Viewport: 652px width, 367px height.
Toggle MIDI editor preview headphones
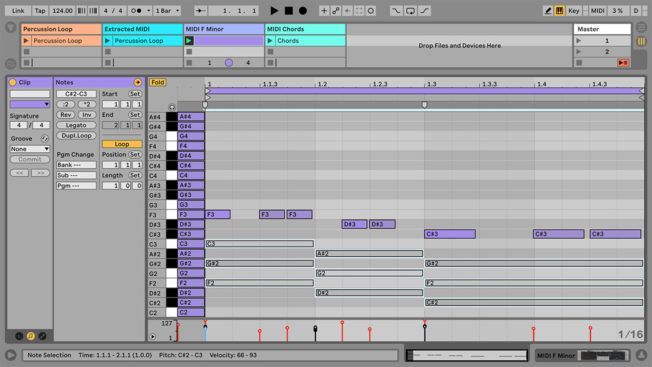[172, 107]
